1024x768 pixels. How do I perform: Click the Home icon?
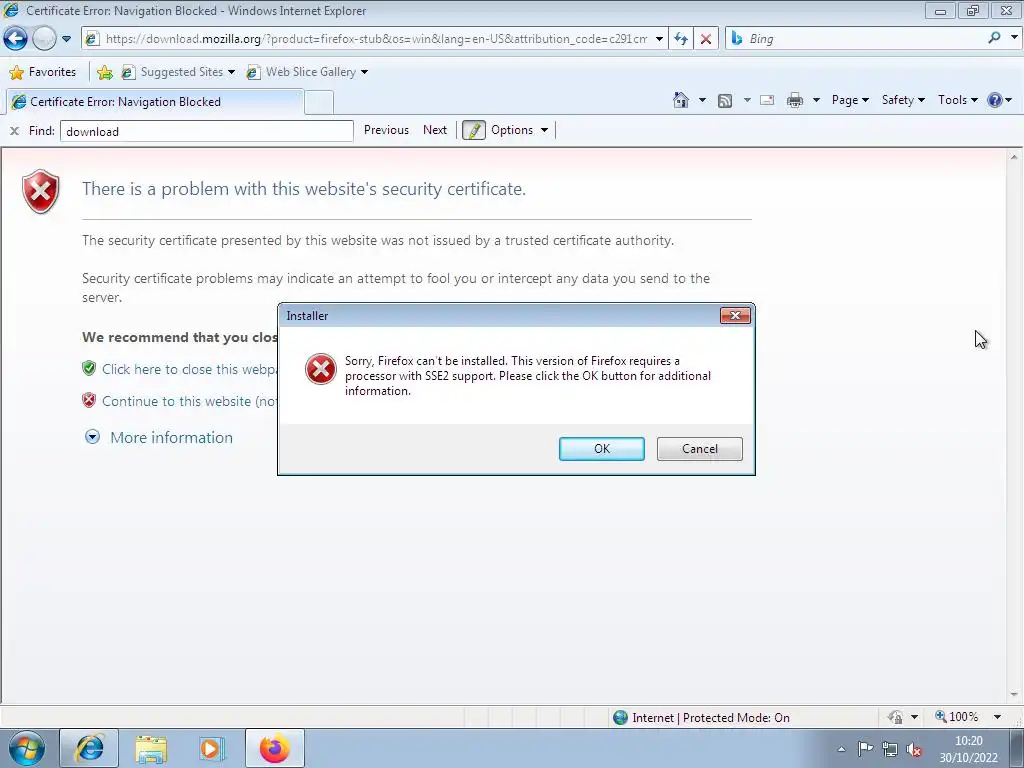click(680, 100)
